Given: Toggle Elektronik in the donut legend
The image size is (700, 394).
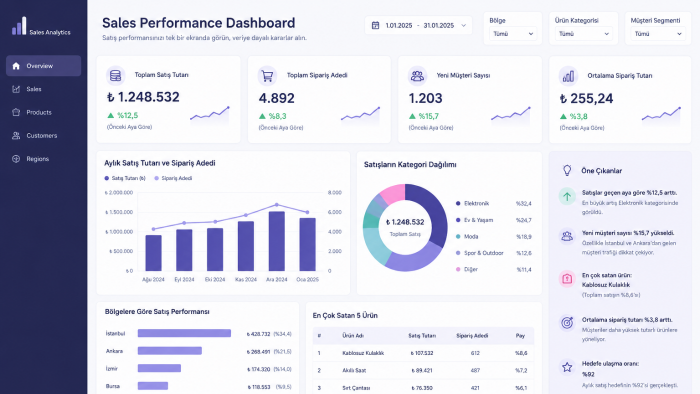Looking at the screenshot, I should click(x=472, y=203).
